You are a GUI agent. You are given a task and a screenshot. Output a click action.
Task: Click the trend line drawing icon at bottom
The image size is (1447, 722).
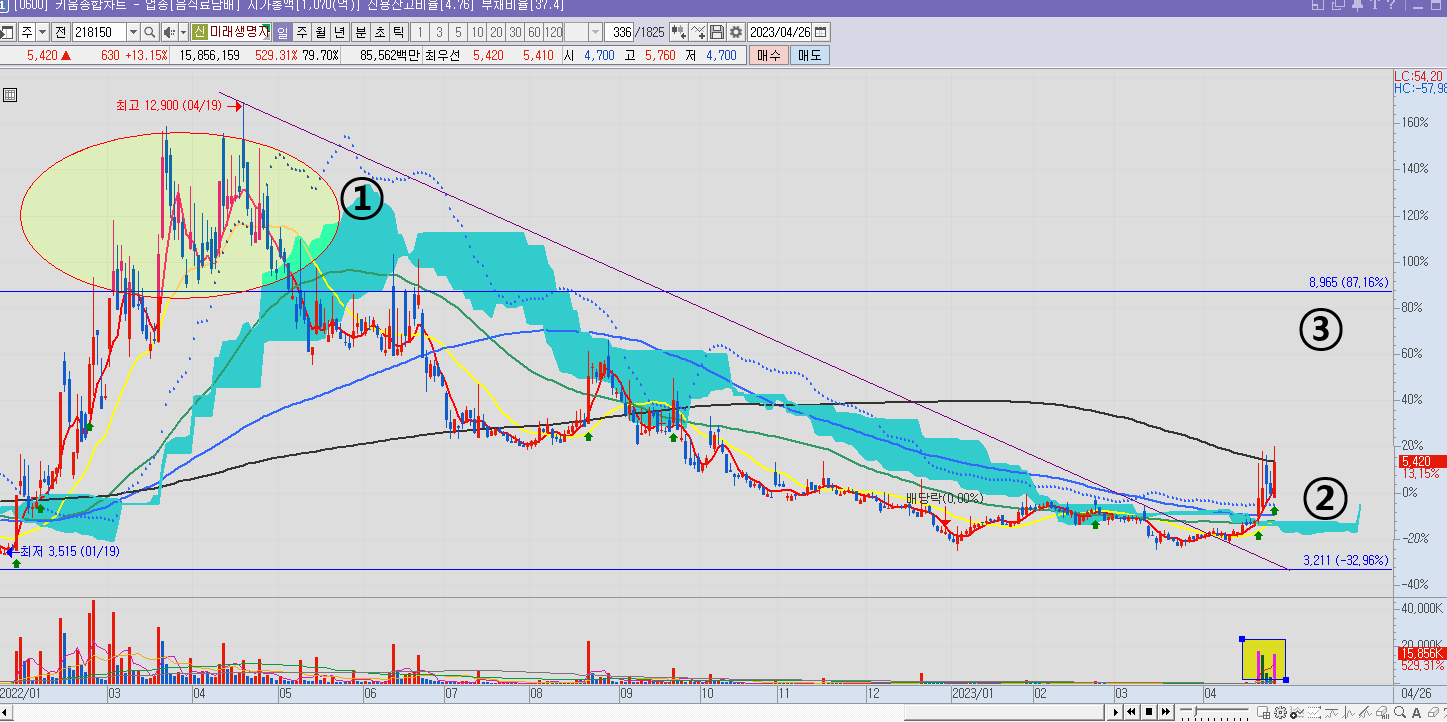1331,712
